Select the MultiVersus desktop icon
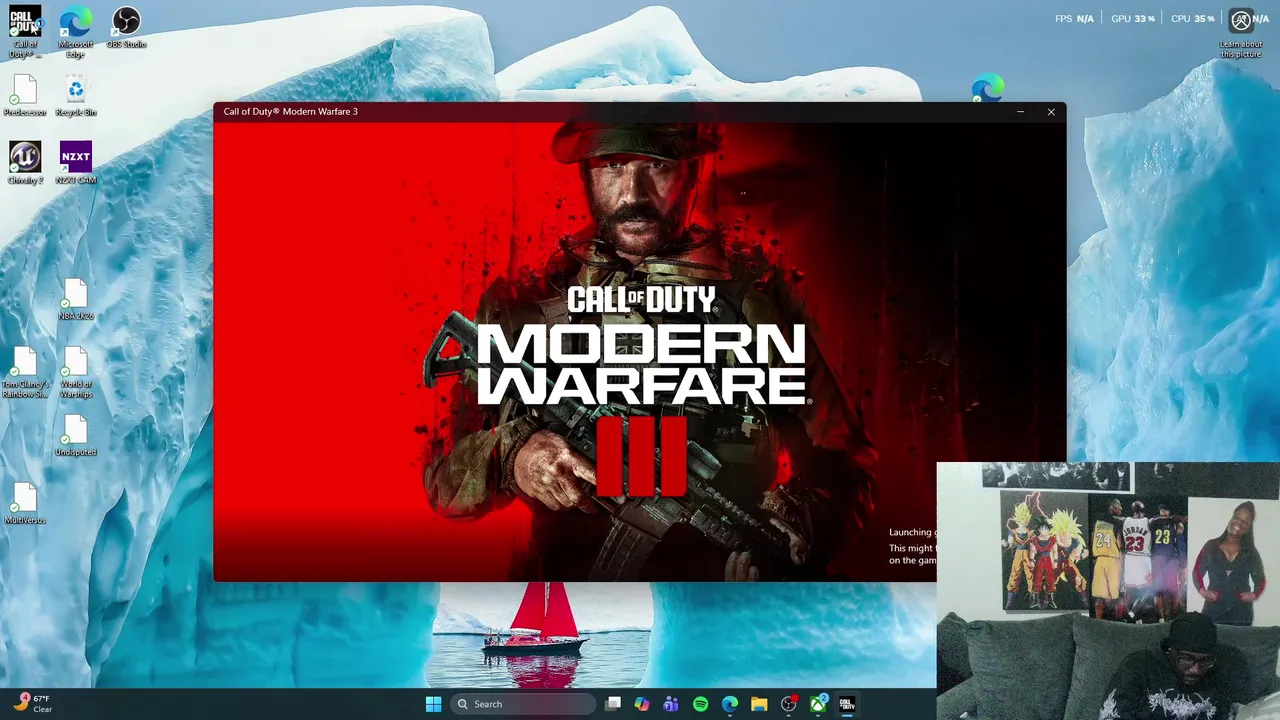Image resolution: width=1280 pixels, height=720 pixels. [x=25, y=504]
